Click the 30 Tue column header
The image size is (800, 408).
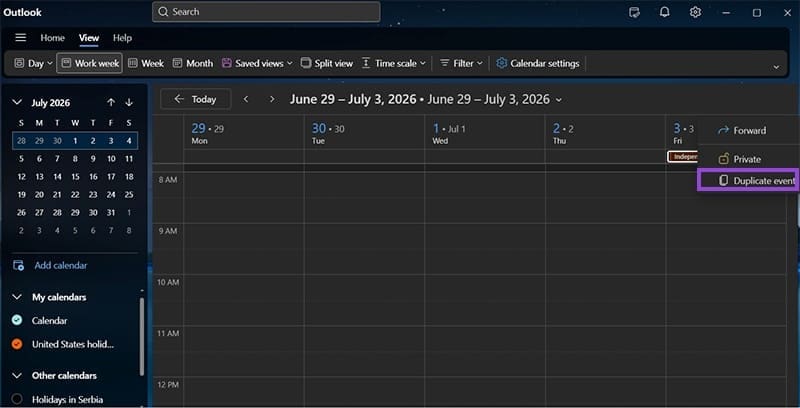364,133
